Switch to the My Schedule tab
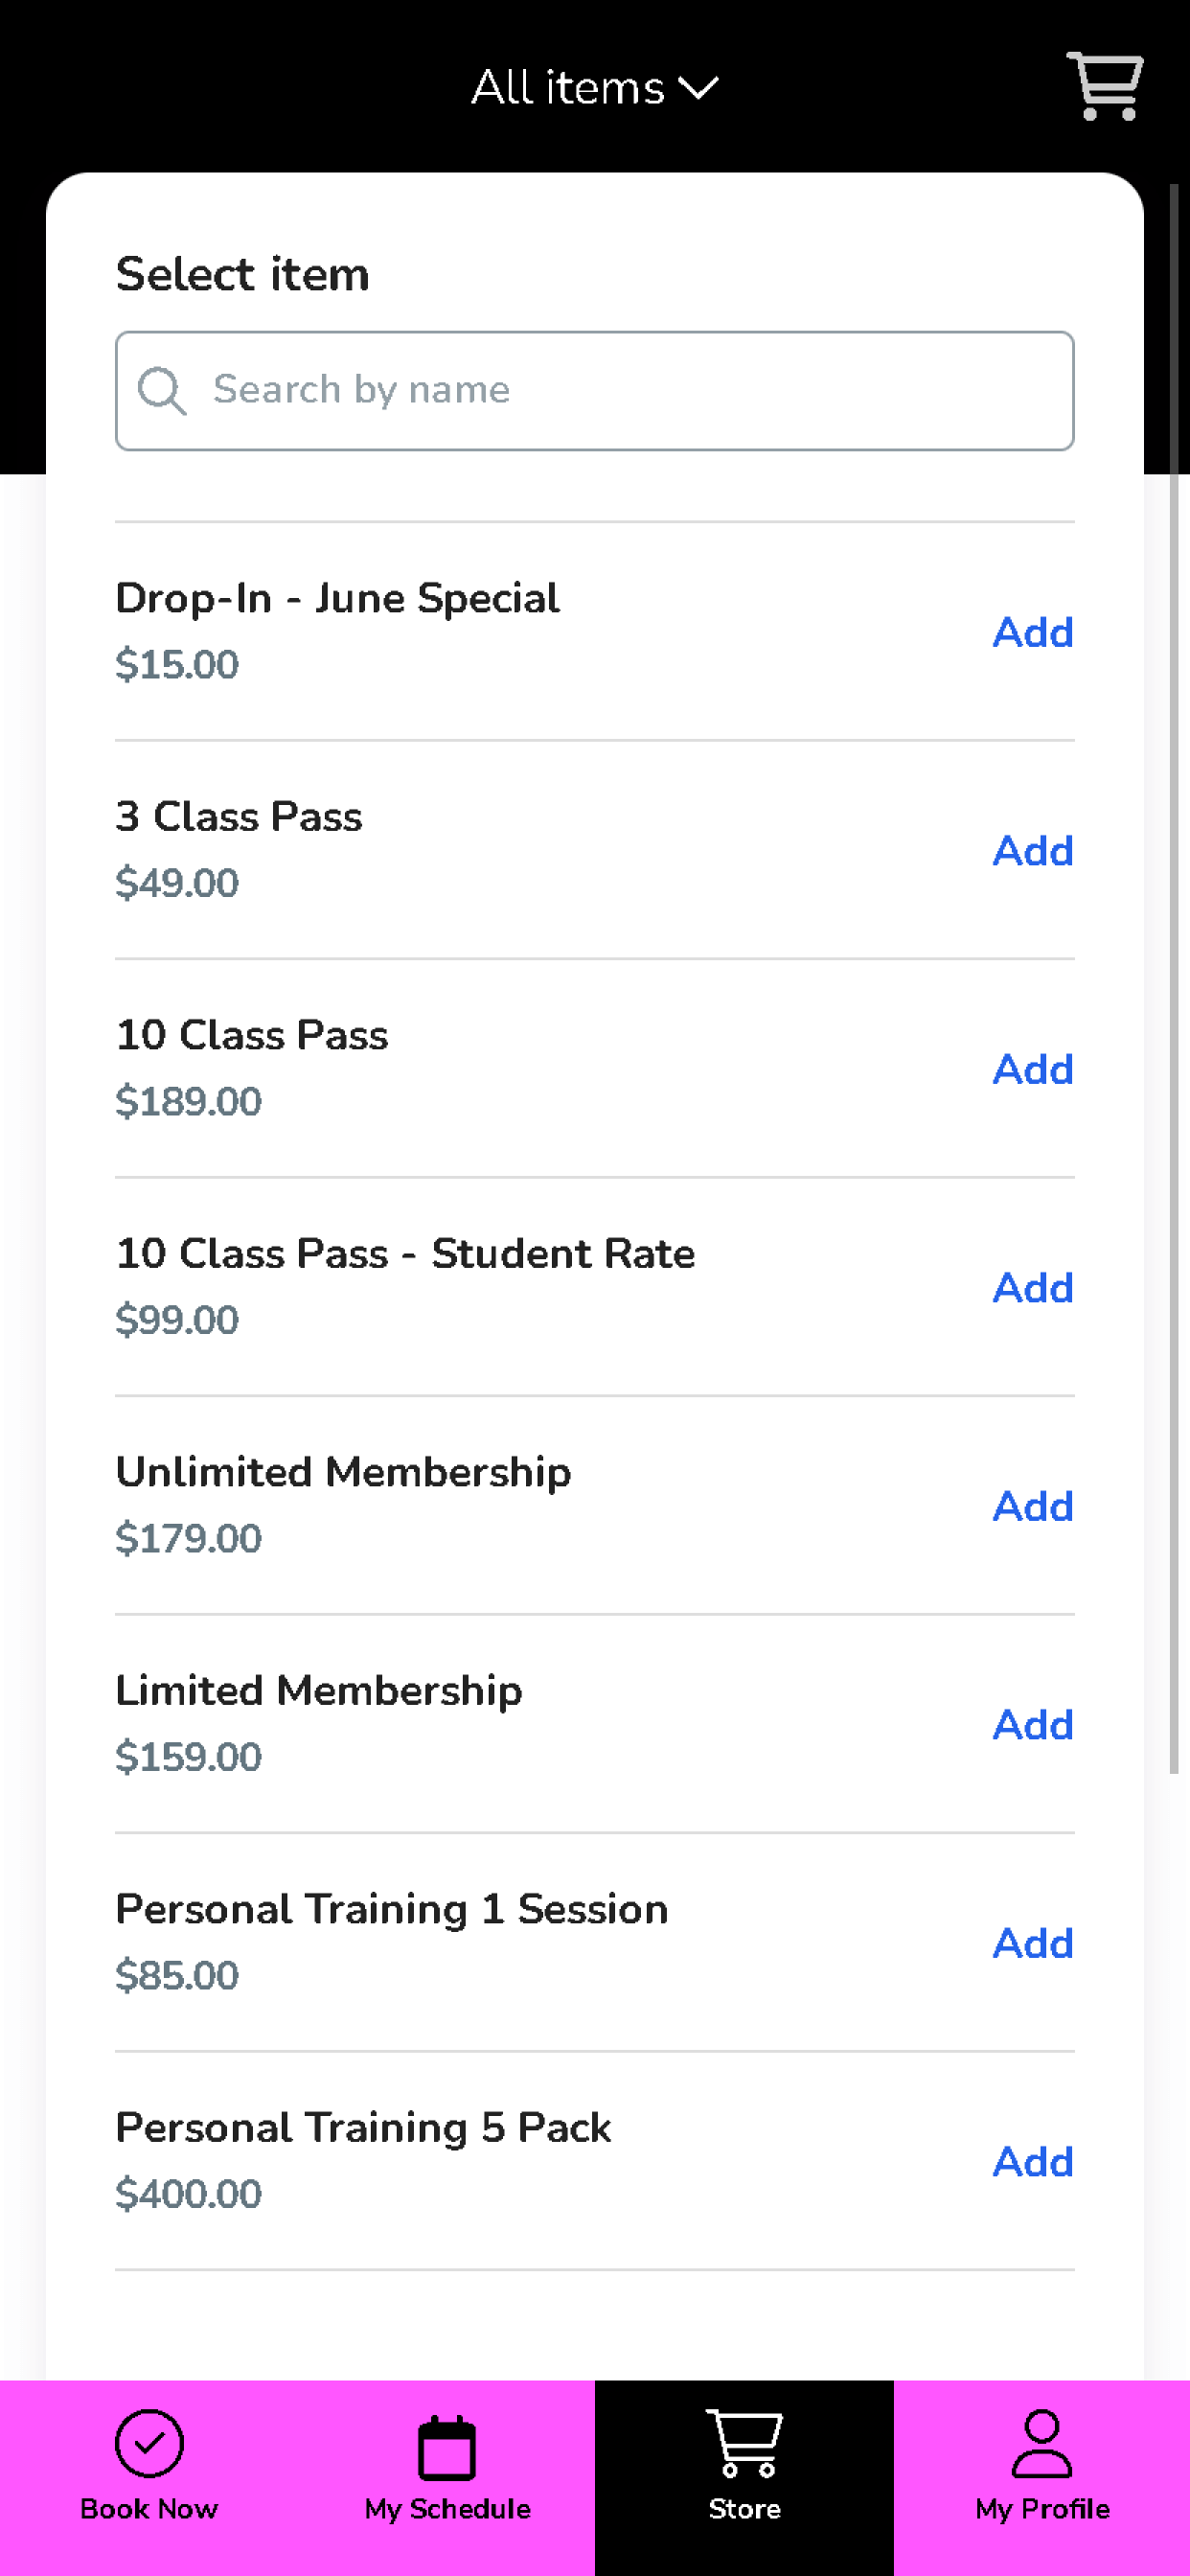 pyautogui.click(x=447, y=2476)
